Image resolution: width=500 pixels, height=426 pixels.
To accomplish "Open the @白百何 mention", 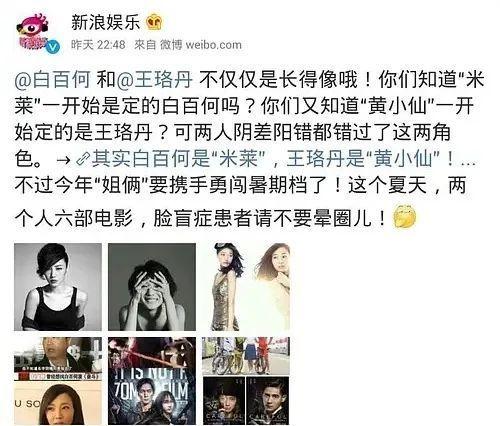I will (52, 80).
